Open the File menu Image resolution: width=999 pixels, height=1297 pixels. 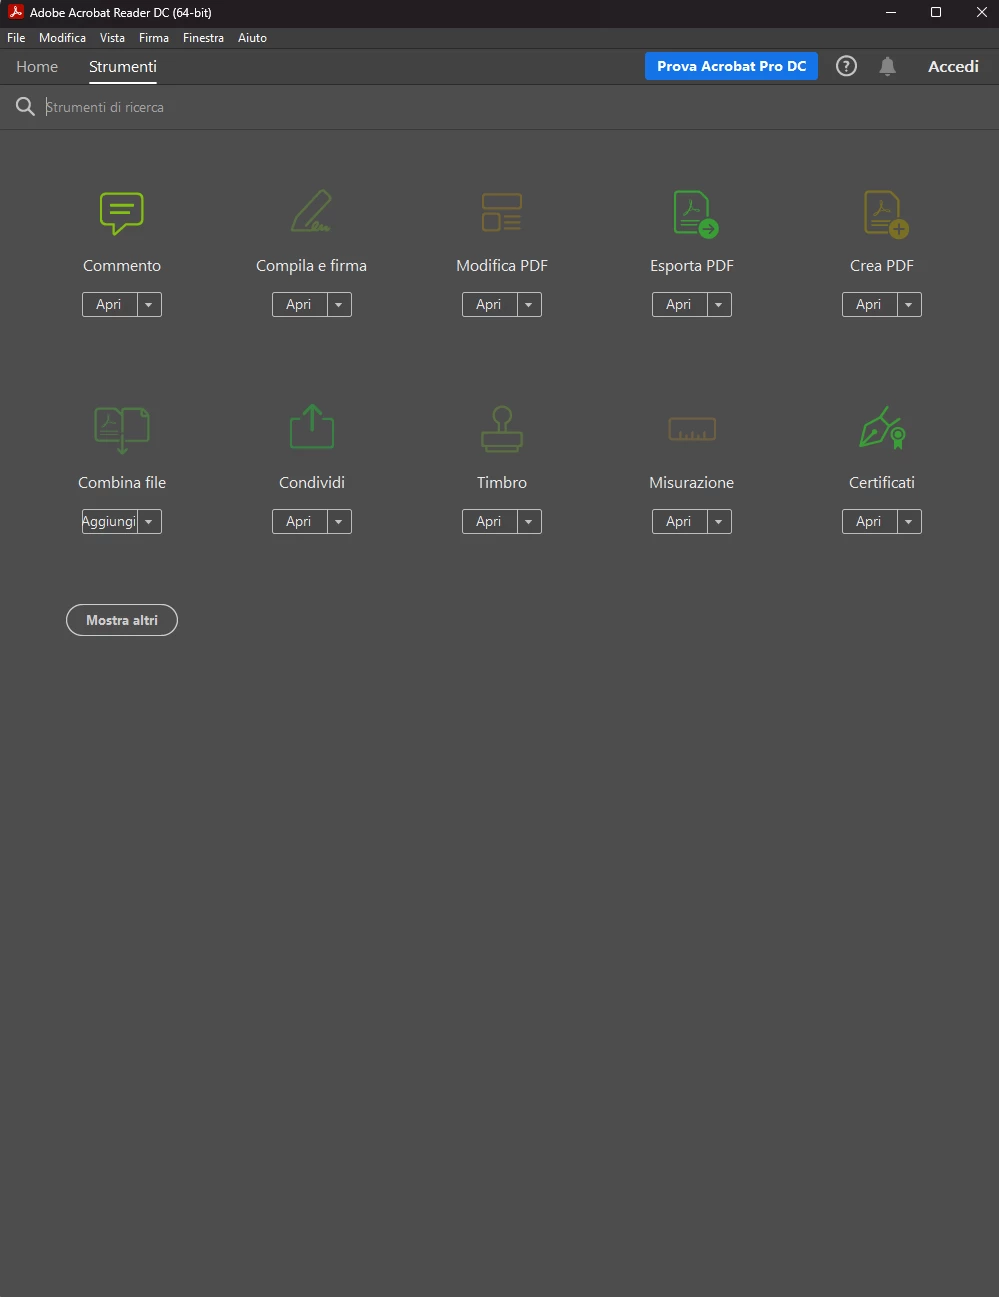[16, 37]
